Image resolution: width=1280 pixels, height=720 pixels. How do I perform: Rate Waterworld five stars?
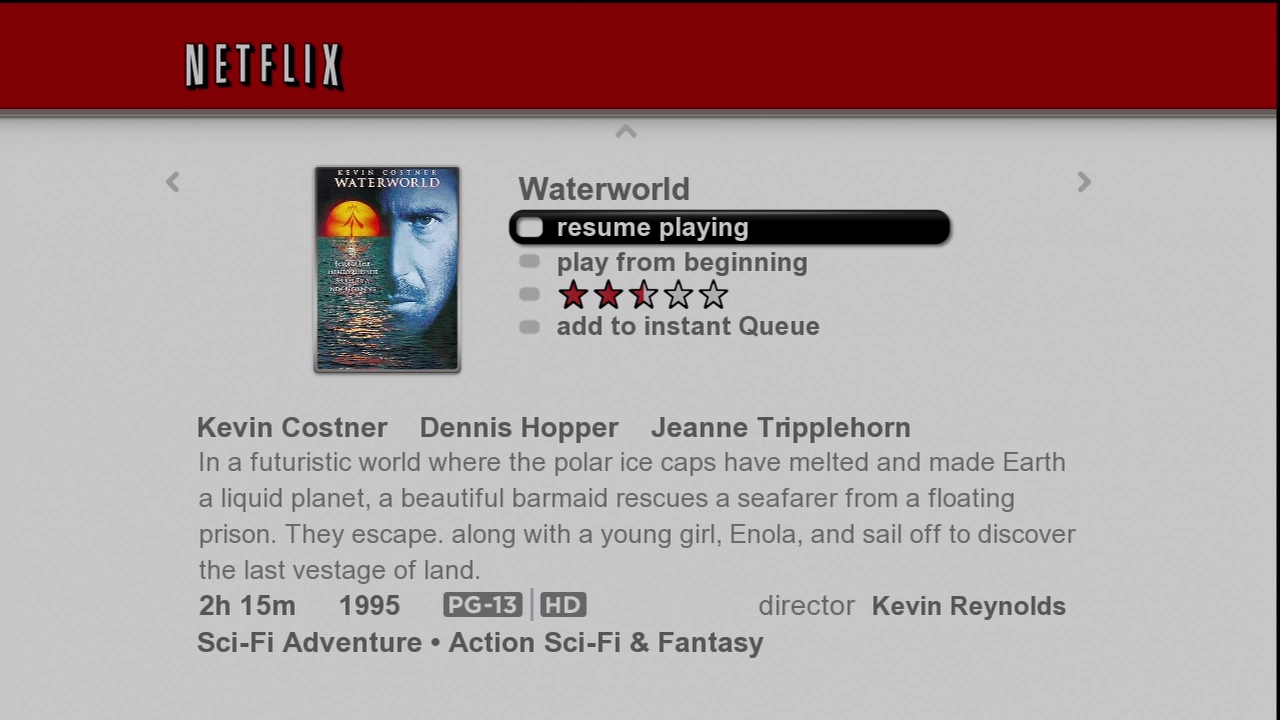(713, 295)
